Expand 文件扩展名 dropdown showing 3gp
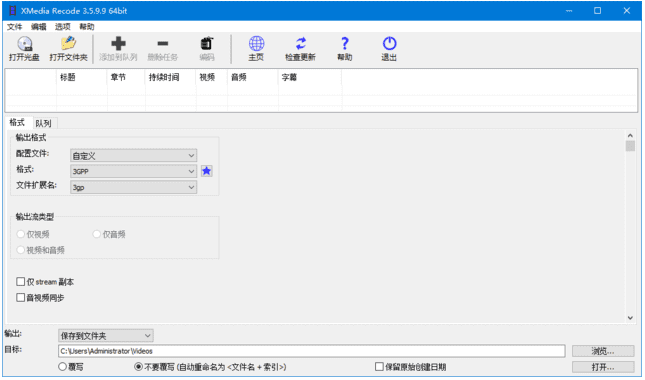This screenshot has width=645, height=380. coord(133,187)
